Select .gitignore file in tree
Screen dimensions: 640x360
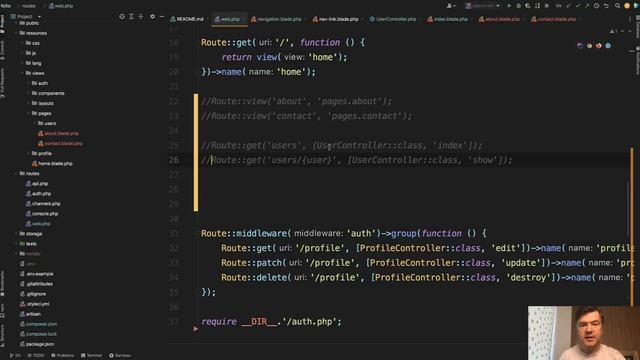33,294
